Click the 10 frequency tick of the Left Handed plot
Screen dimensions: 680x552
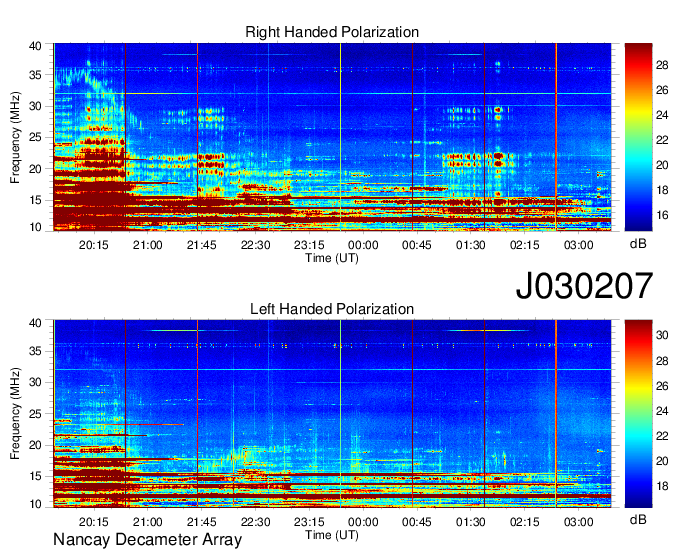[x=35, y=504]
